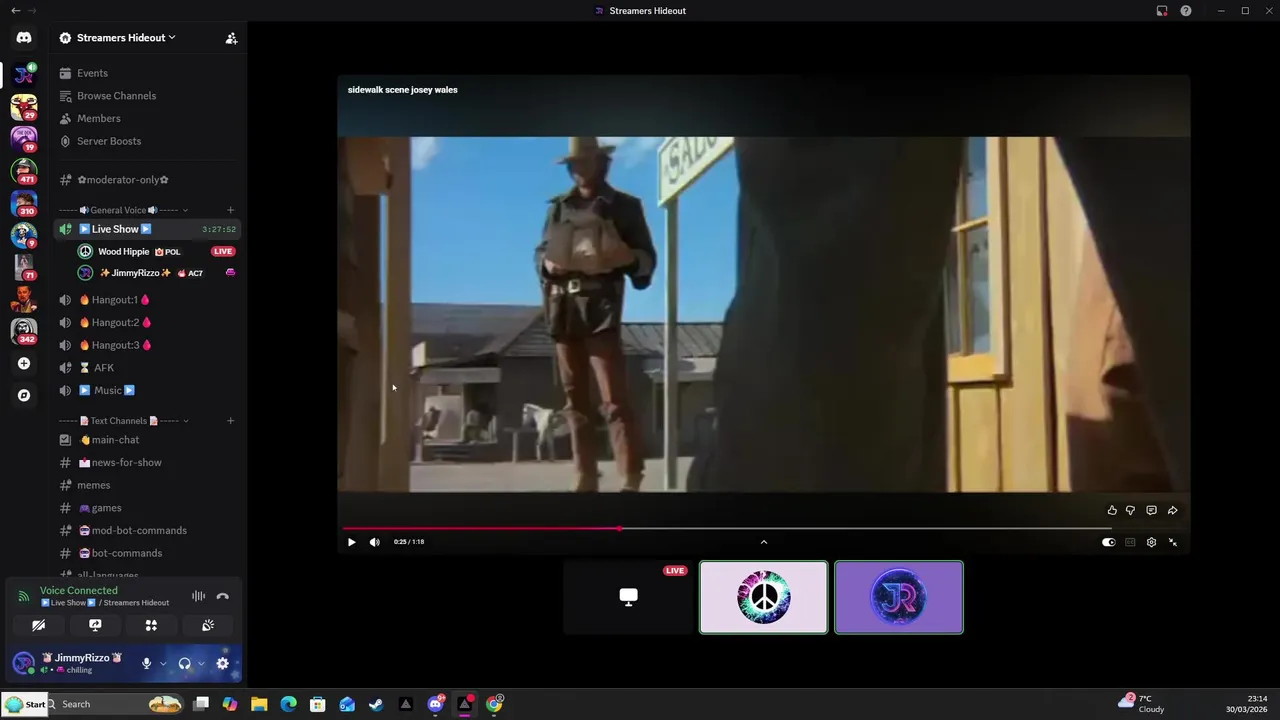Play the sidewalk scene video

pyautogui.click(x=351, y=542)
